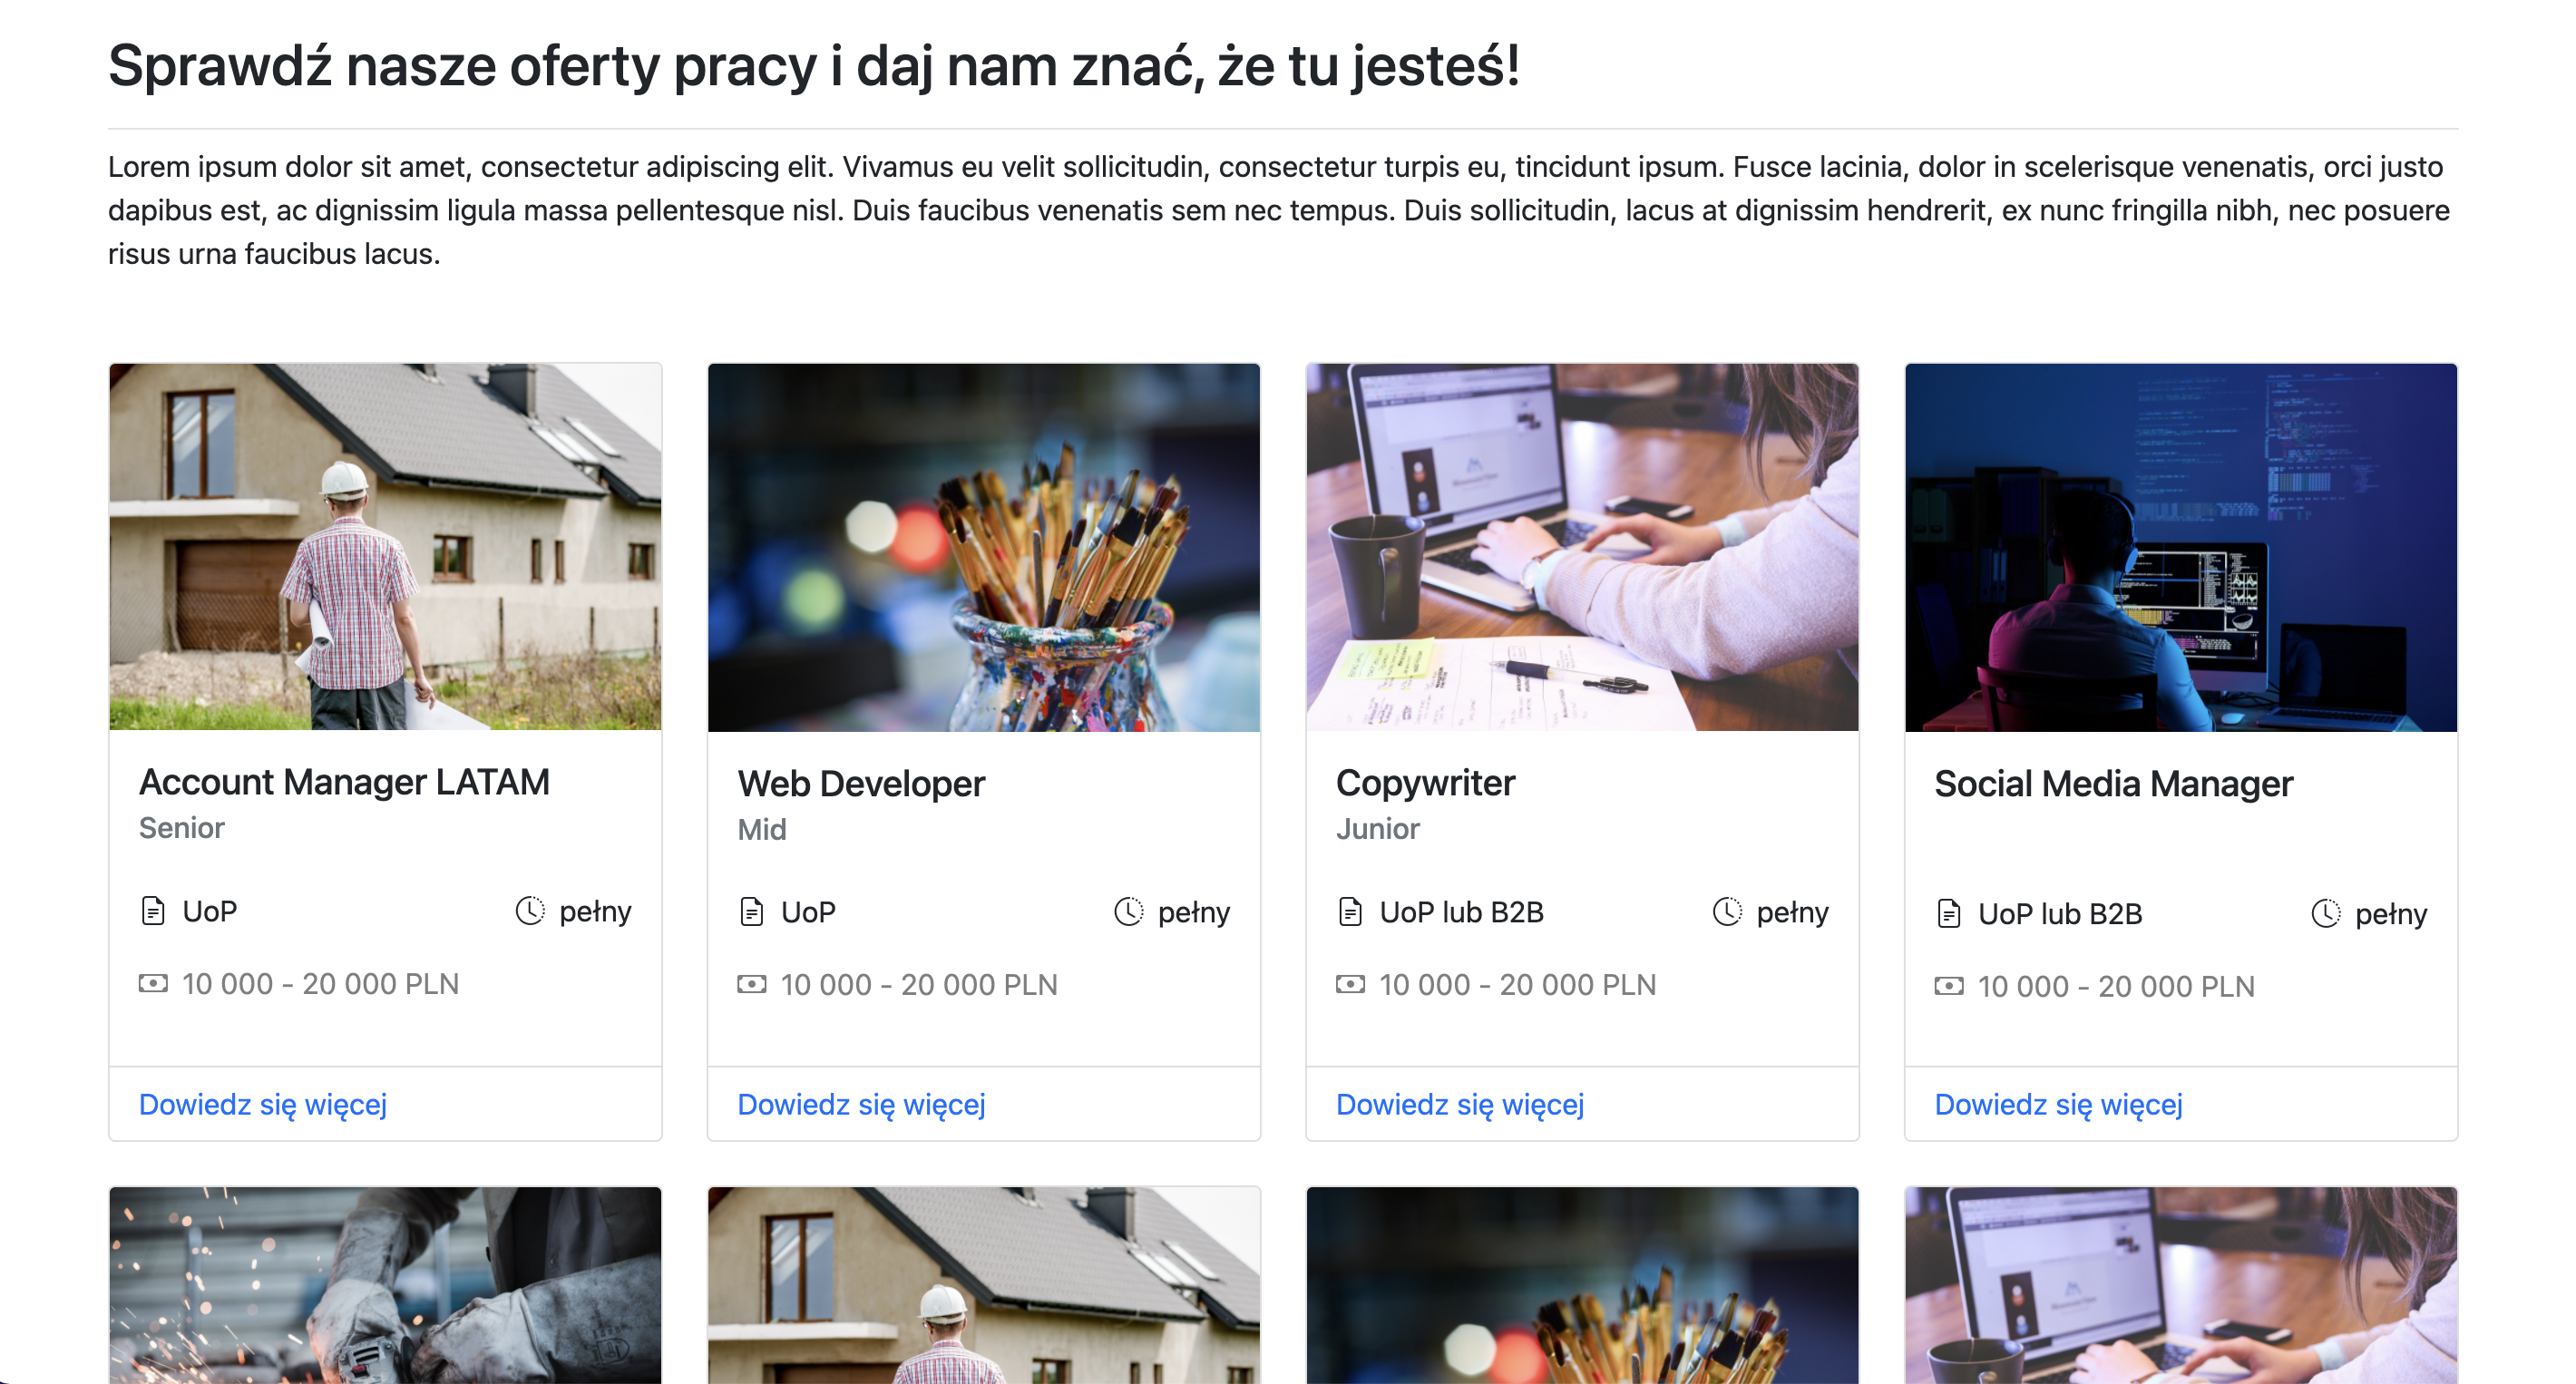Click salary range on Account Manager LATAM card
2576x1384 pixels.
(321, 984)
